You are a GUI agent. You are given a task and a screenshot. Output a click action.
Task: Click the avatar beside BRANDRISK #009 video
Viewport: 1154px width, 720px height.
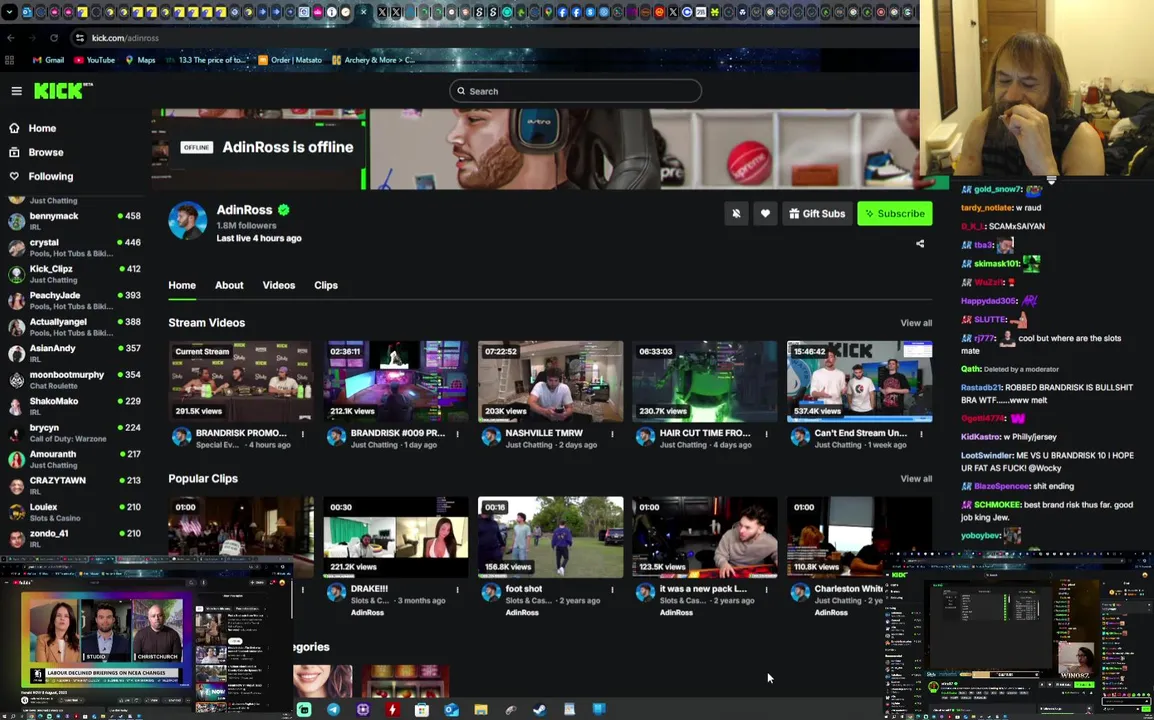(336, 437)
